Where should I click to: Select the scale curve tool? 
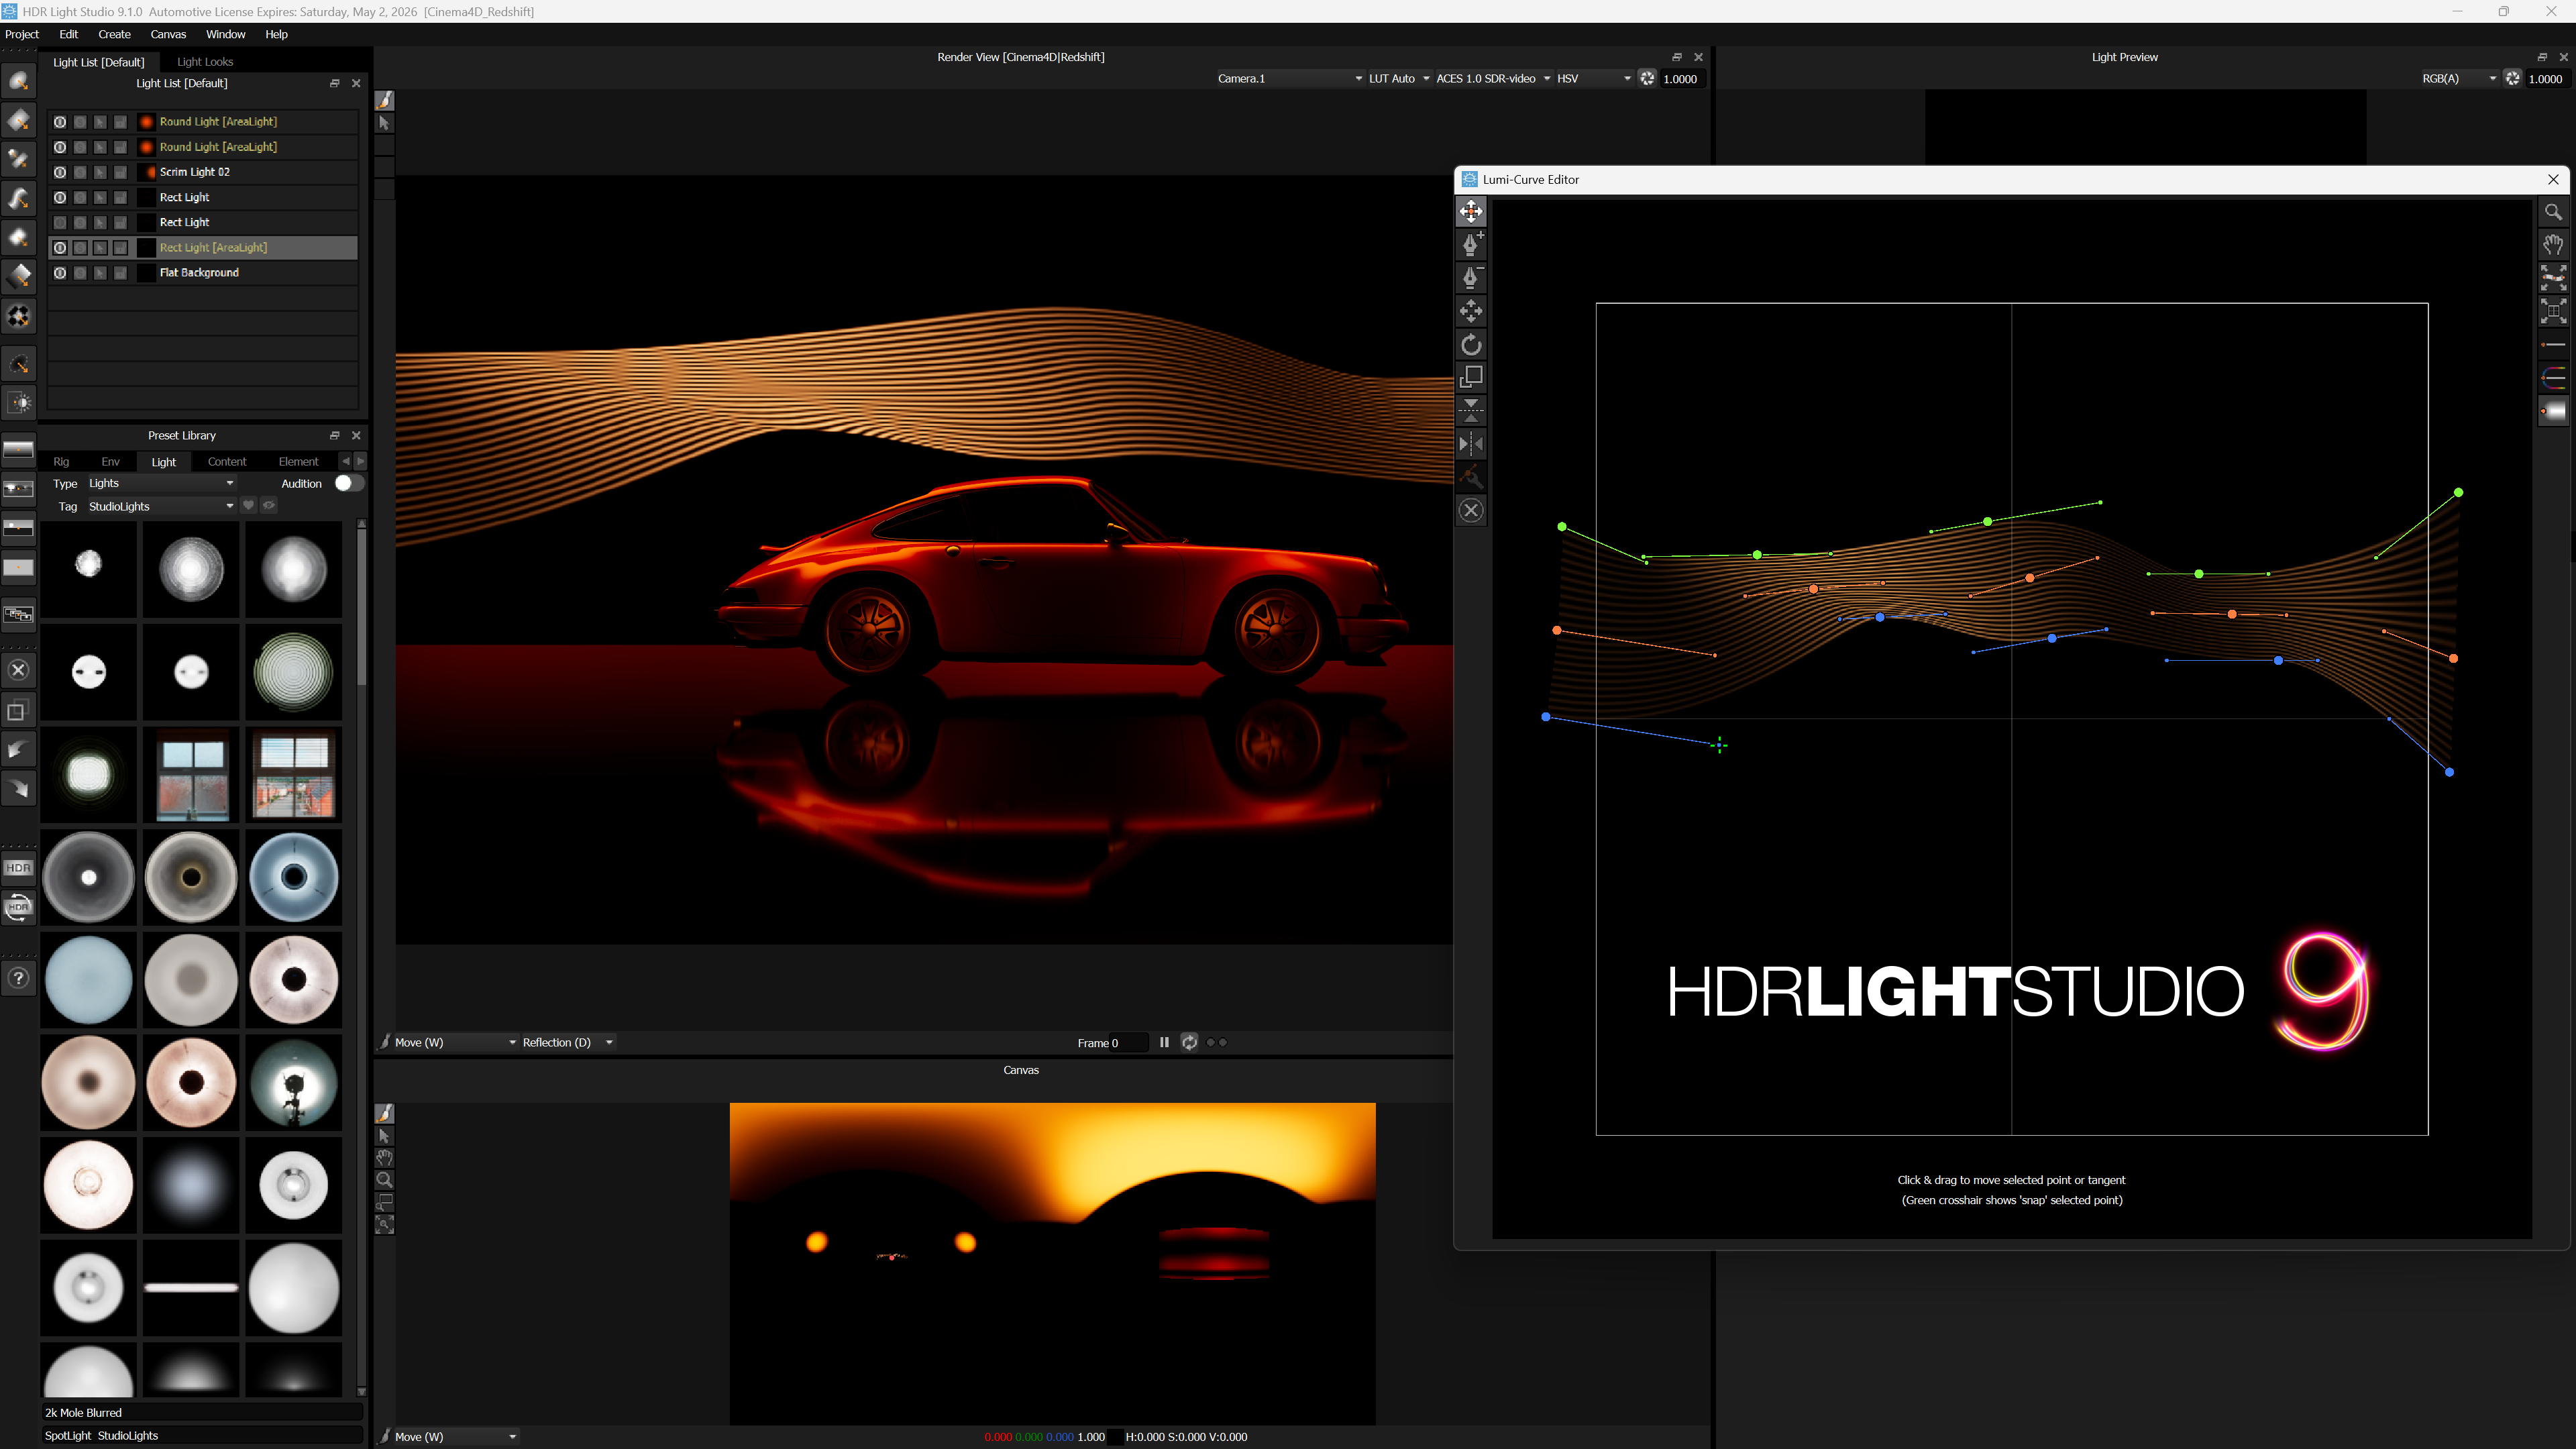(1470, 377)
